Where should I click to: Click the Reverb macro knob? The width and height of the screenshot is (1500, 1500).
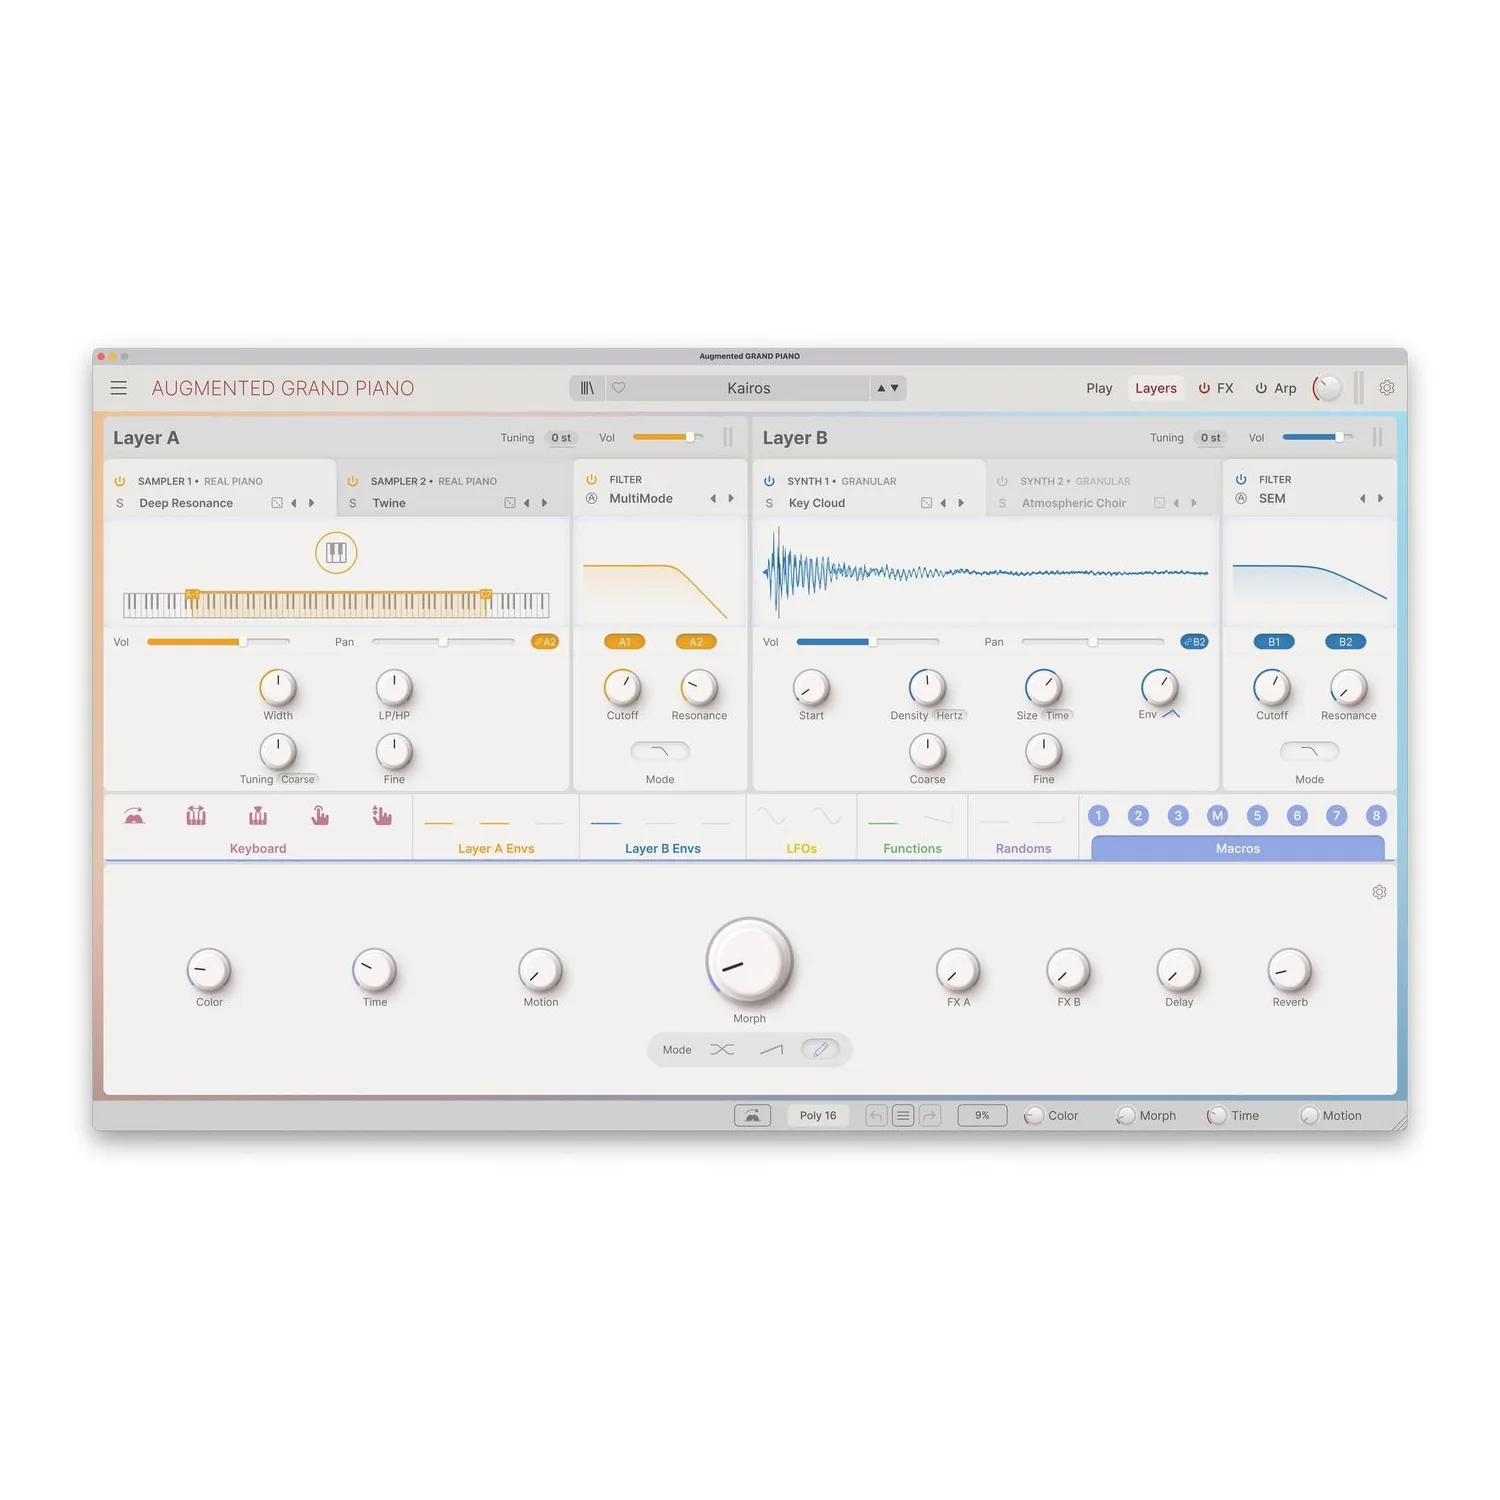[x=1290, y=970]
